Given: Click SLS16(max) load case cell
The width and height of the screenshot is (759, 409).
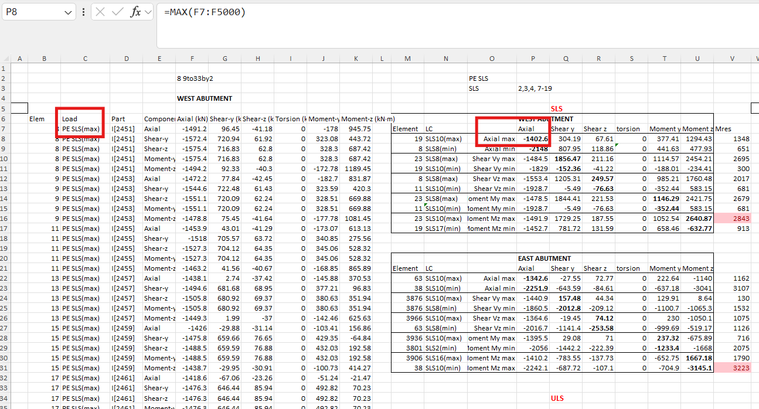Looking at the screenshot, I should pyautogui.click(x=443, y=358).
